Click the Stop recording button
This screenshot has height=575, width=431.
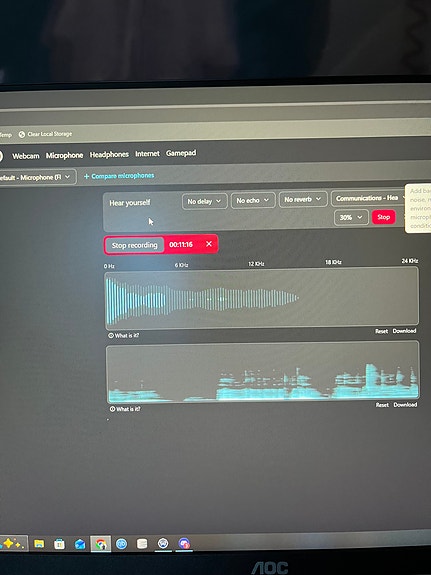pos(134,245)
